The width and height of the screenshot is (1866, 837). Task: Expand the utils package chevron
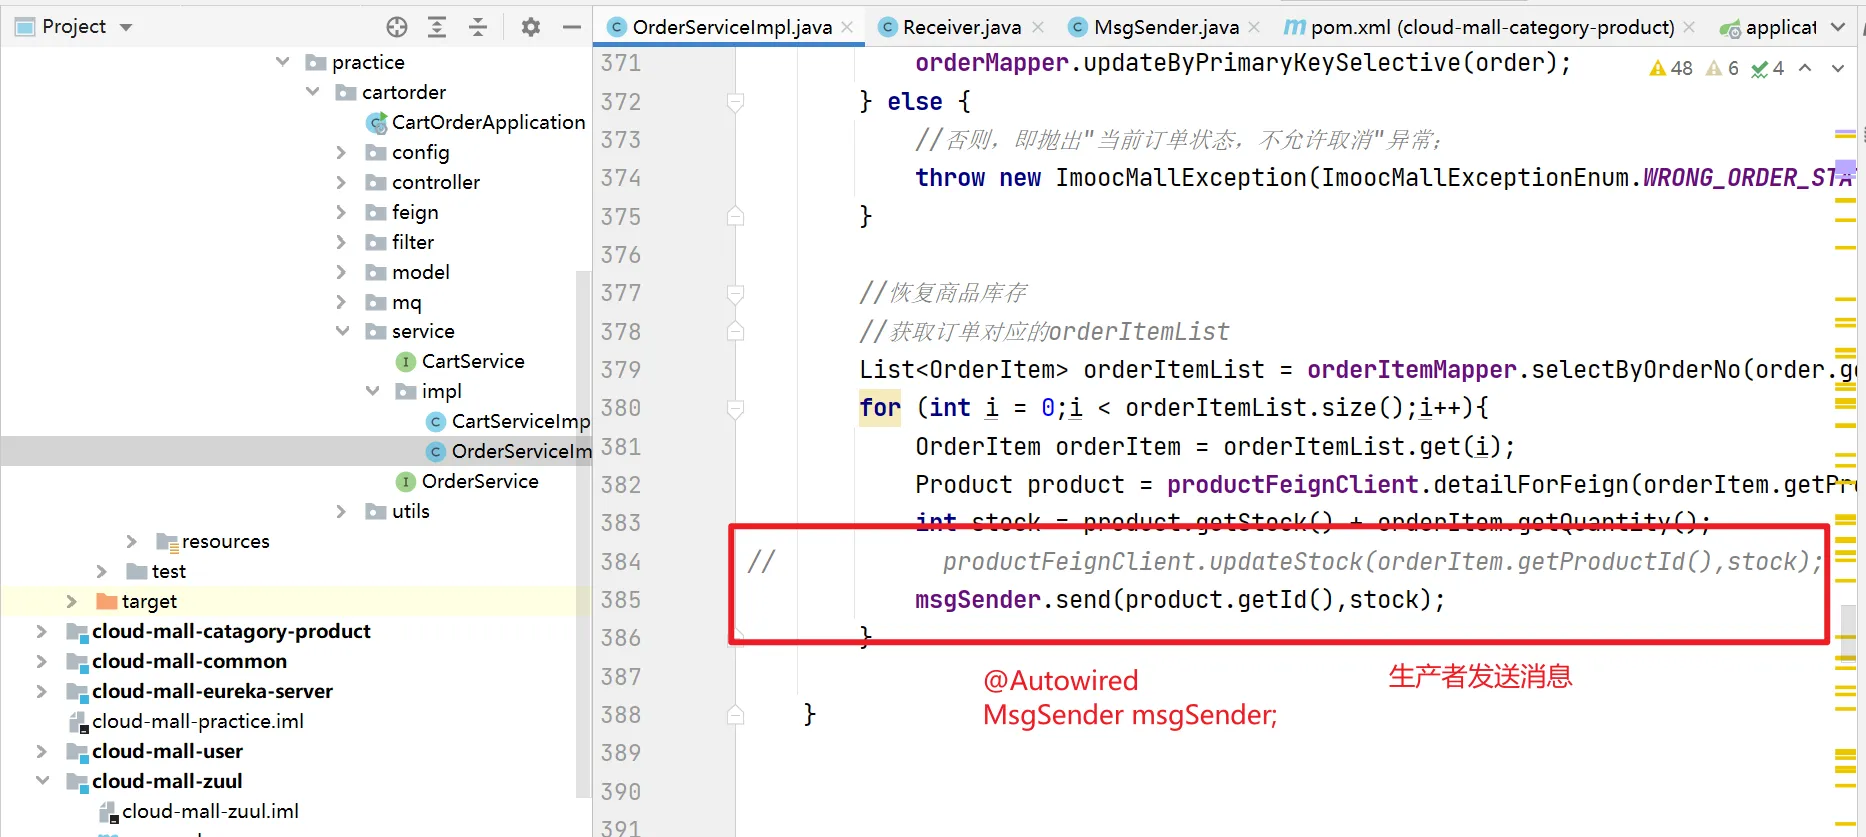[342, 511]
